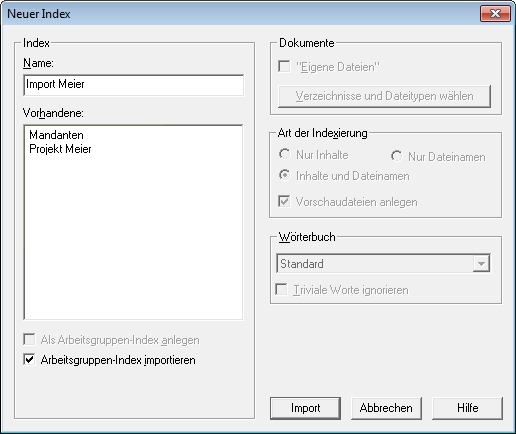Open help via the Hilfe button
The height and width of the screenshot is (434, 516).
(x=467, y=408)
